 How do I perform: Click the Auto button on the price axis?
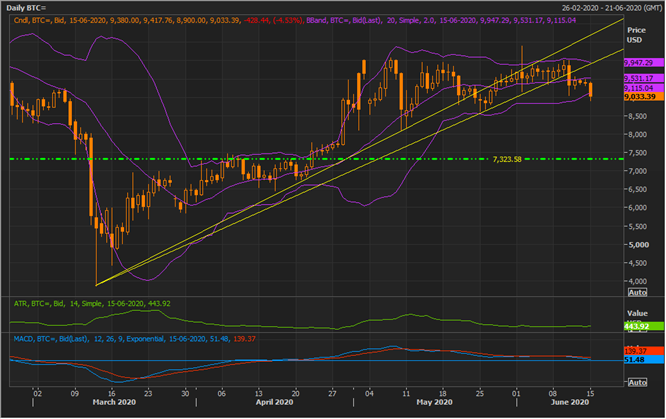[638, 292]
